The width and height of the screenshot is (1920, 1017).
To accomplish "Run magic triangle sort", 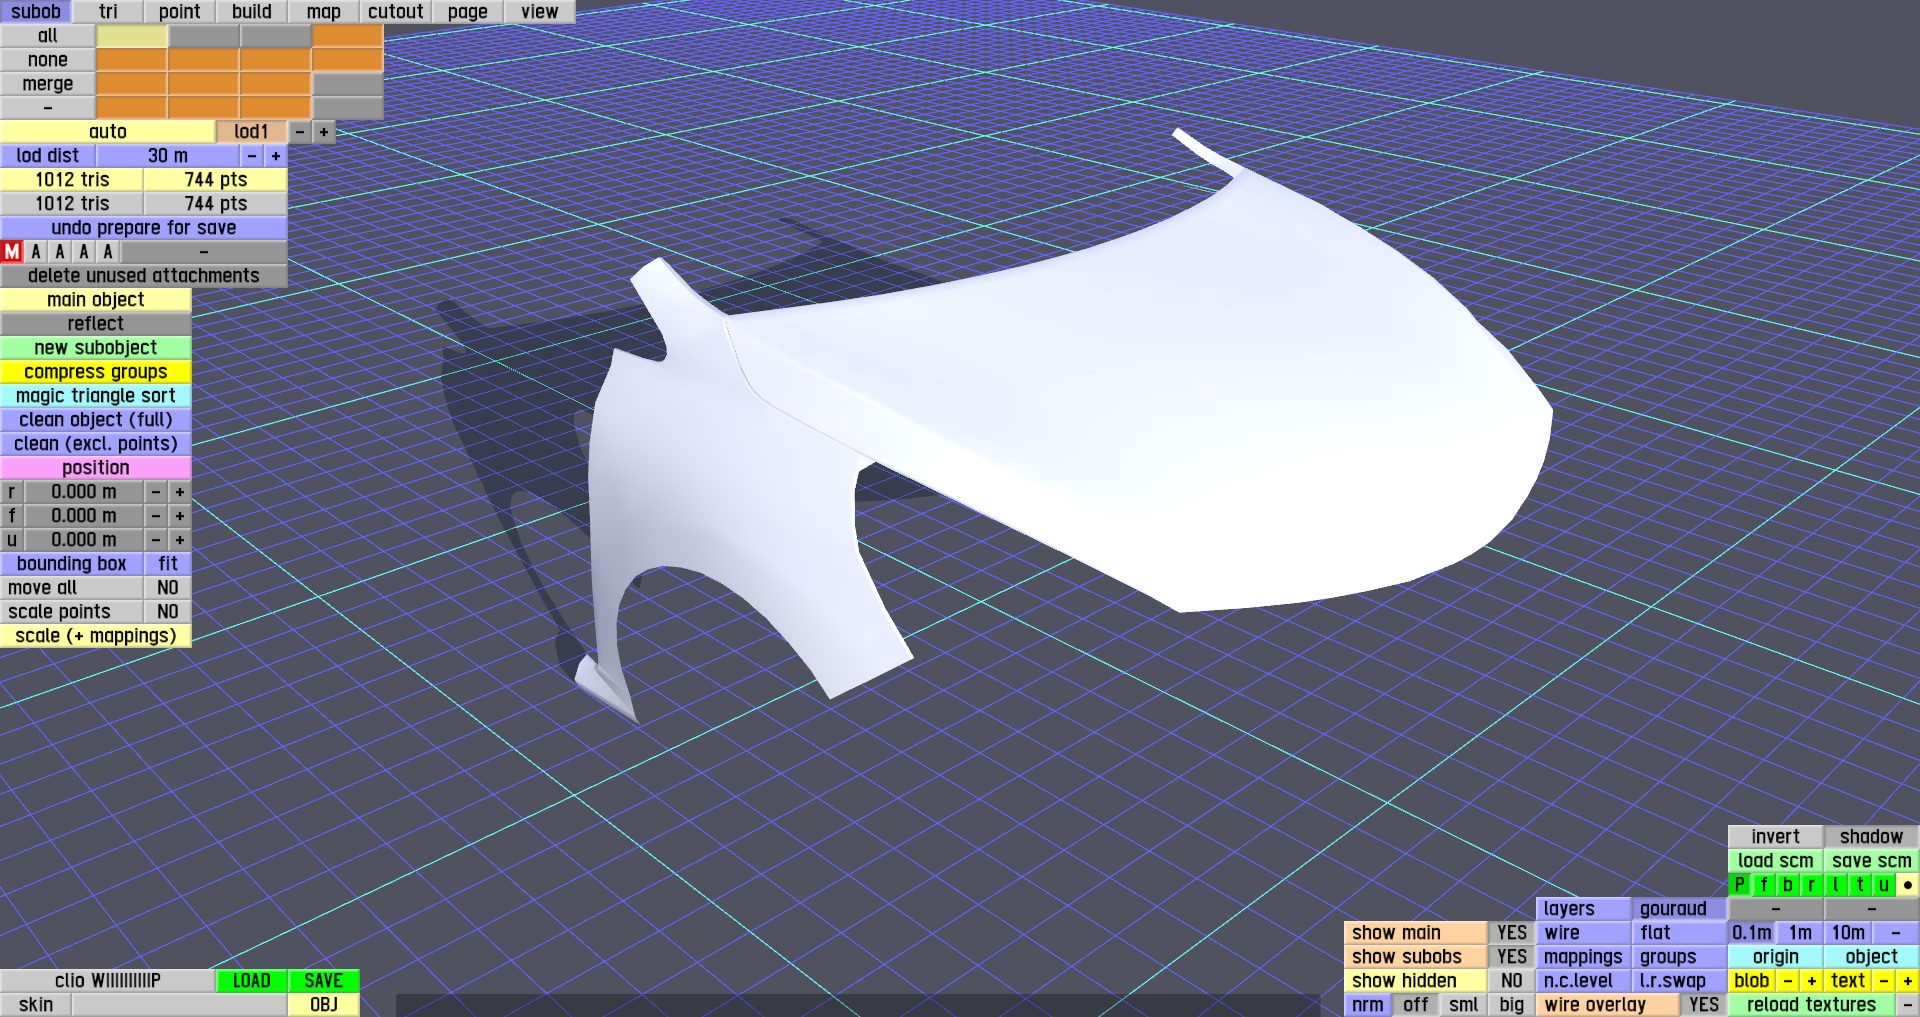I will coord(96,396).
